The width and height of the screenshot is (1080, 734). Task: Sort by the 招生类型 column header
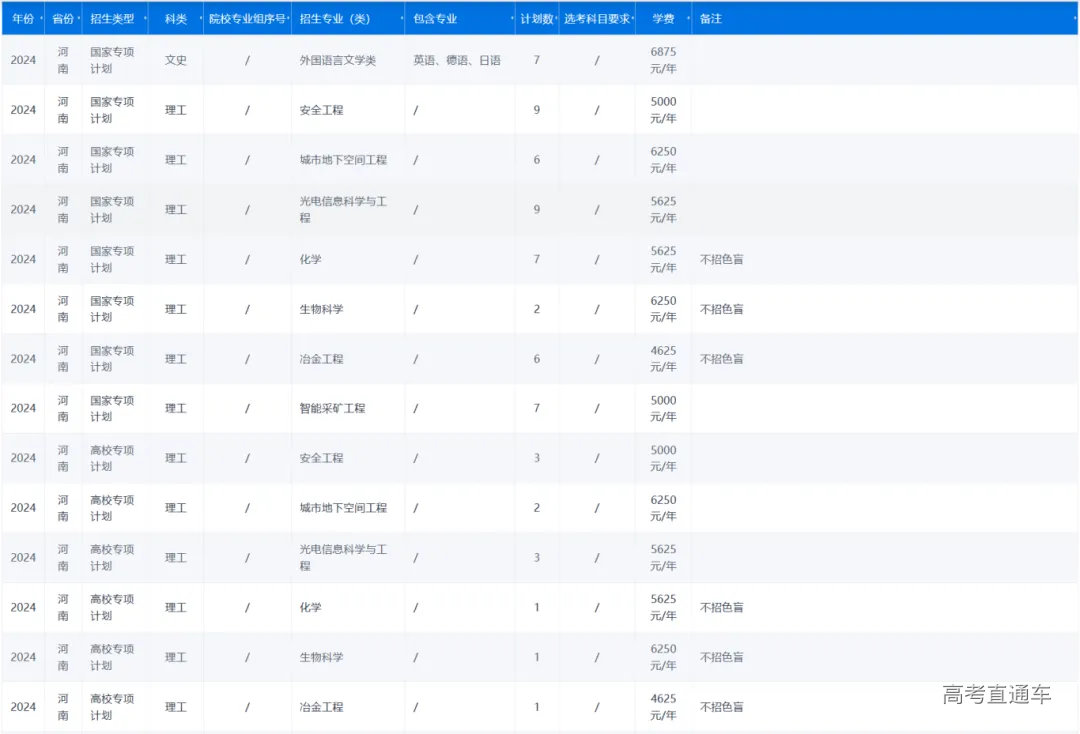click(x=111, y=19)
